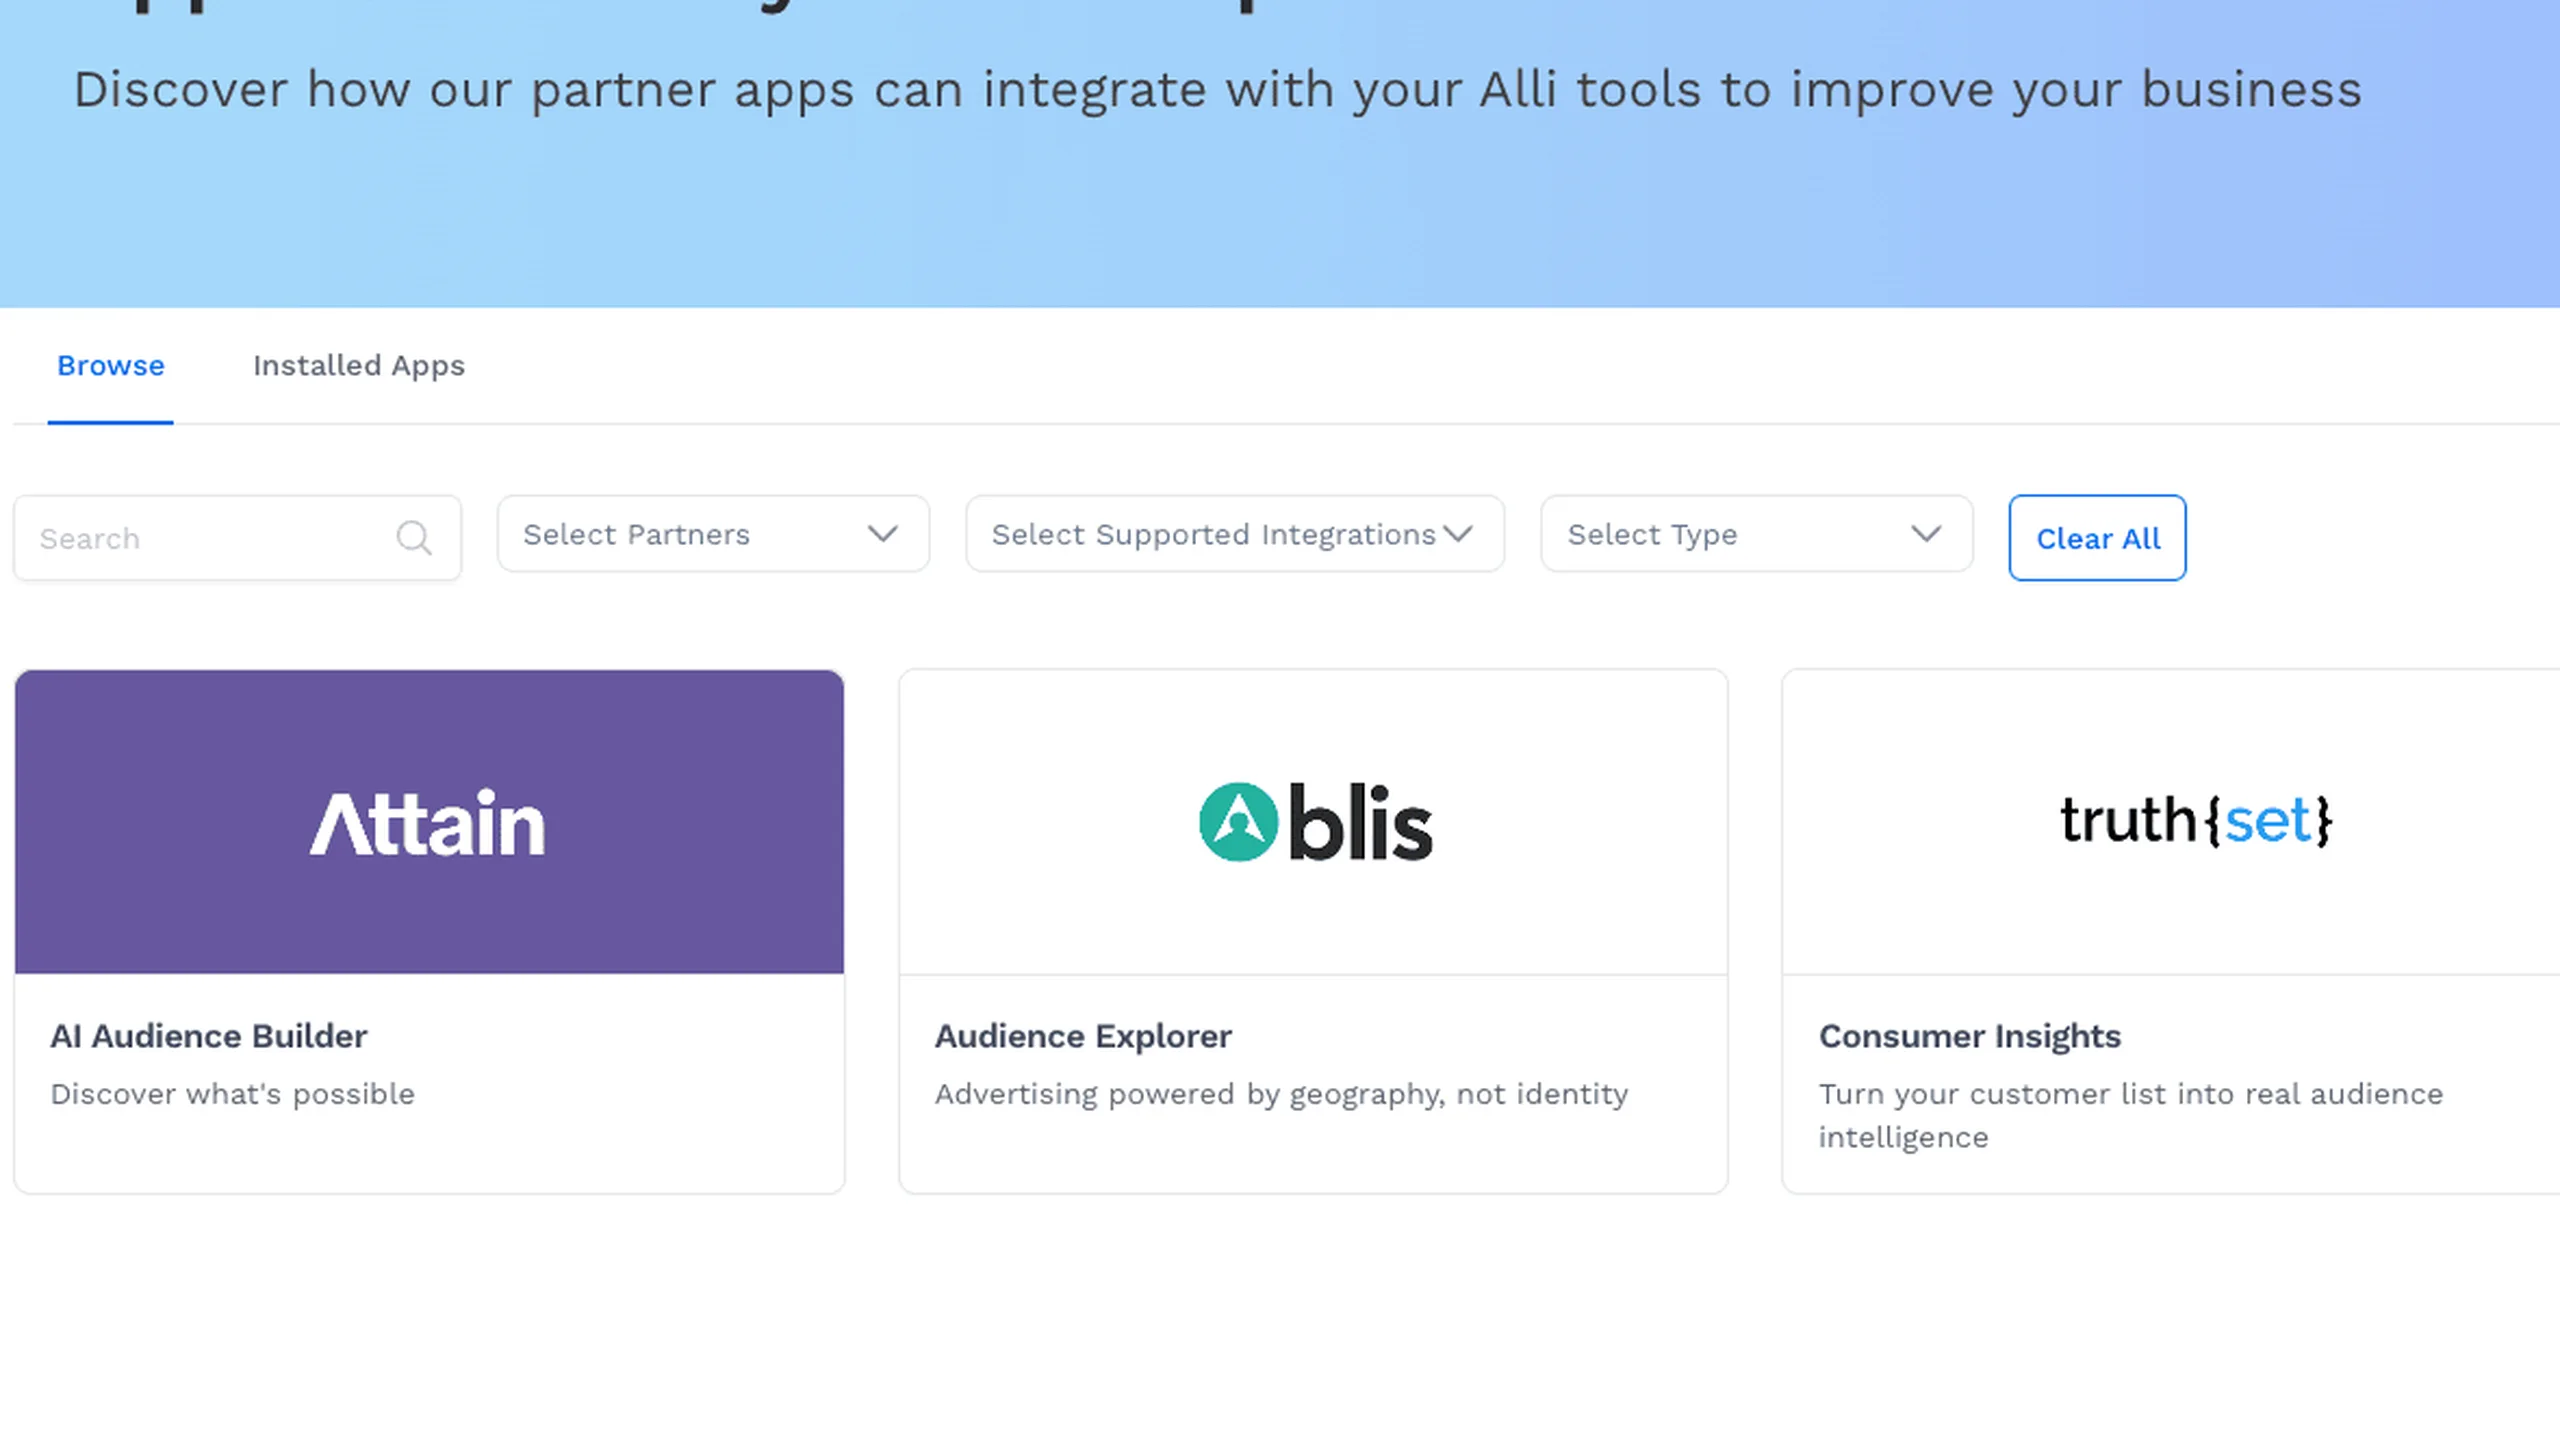Click 'Discover what's possible' description
The height and width of the screenshot is (1440, 2560).
coord(232,1094)
